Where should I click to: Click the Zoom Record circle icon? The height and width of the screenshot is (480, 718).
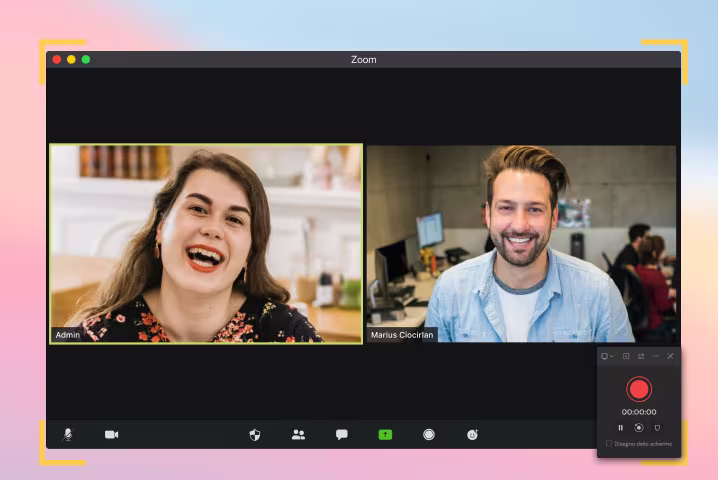pos(429,434)
